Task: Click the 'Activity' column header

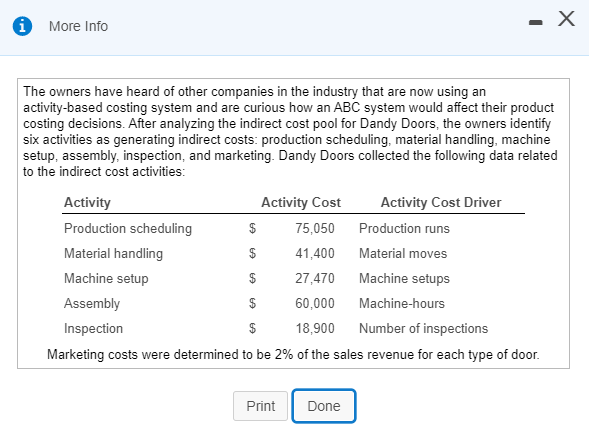Action: coord(87,202)
